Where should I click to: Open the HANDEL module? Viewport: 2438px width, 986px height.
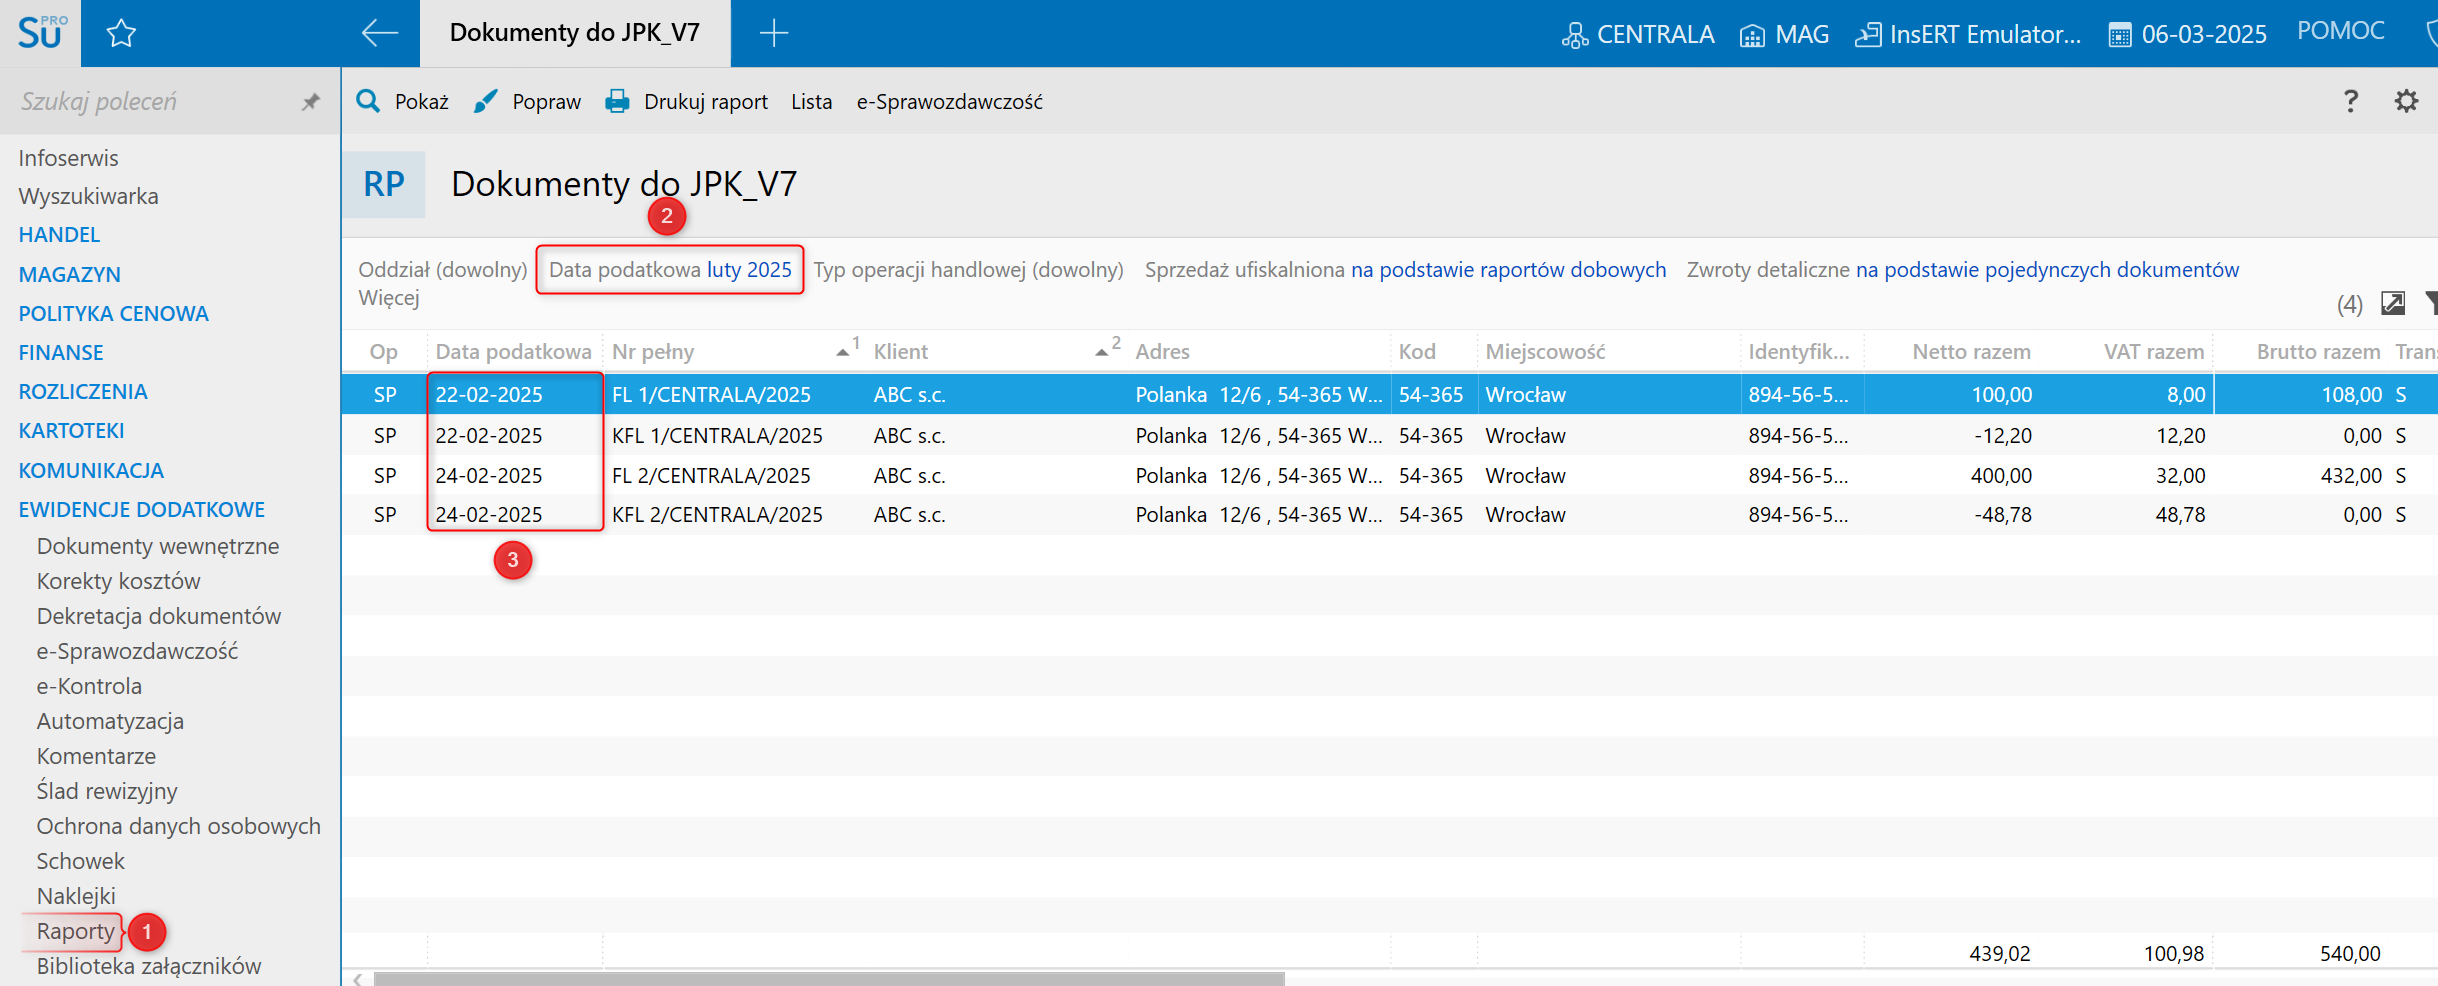[59, 235]
